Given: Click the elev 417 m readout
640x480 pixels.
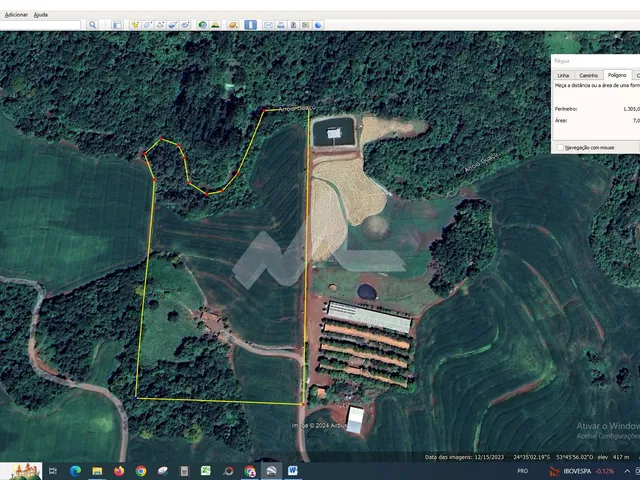Looking at the screenshot, I should [613, 457].
